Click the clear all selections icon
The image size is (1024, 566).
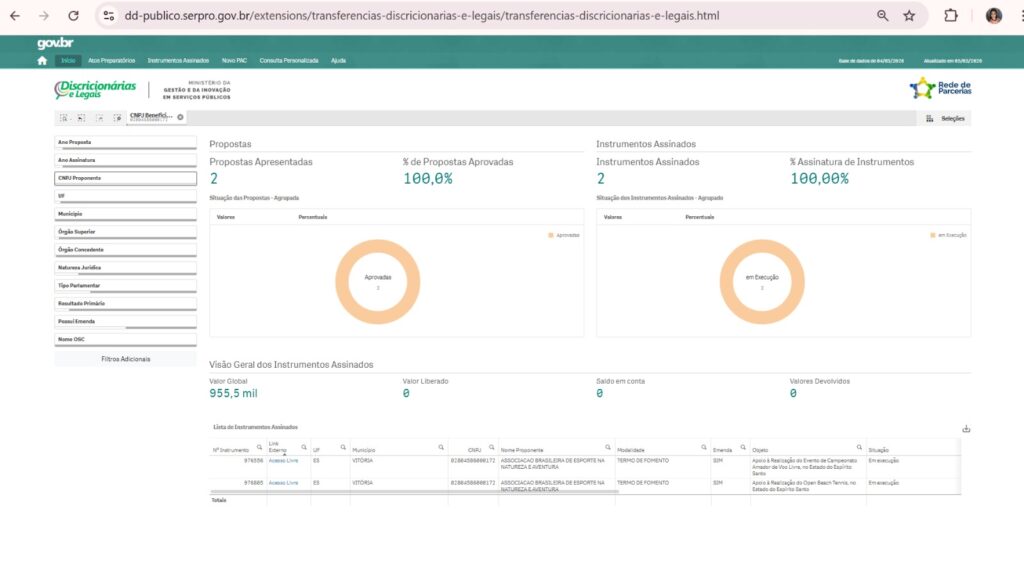point(117,118)
